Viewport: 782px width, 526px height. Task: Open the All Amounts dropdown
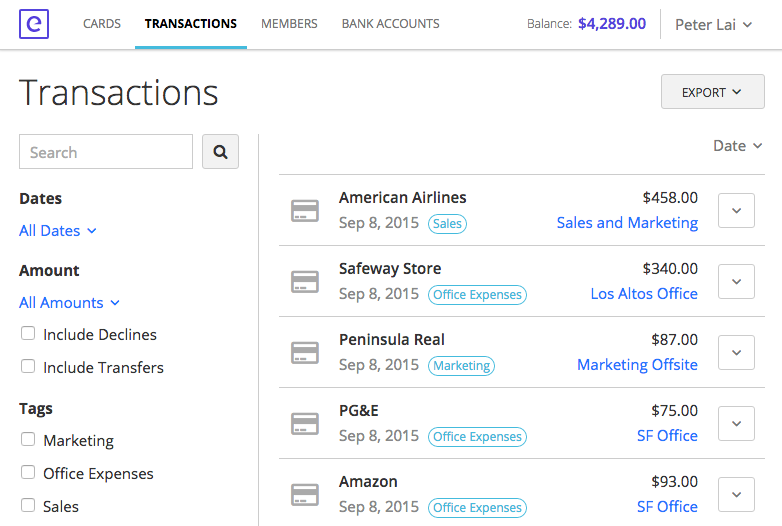tap(69, 303)
